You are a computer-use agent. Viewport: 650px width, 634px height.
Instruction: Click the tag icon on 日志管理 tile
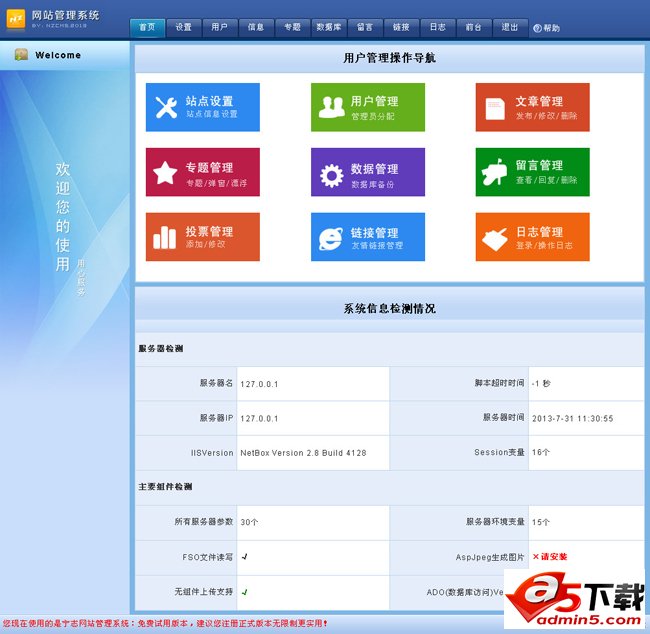[495, 239]
